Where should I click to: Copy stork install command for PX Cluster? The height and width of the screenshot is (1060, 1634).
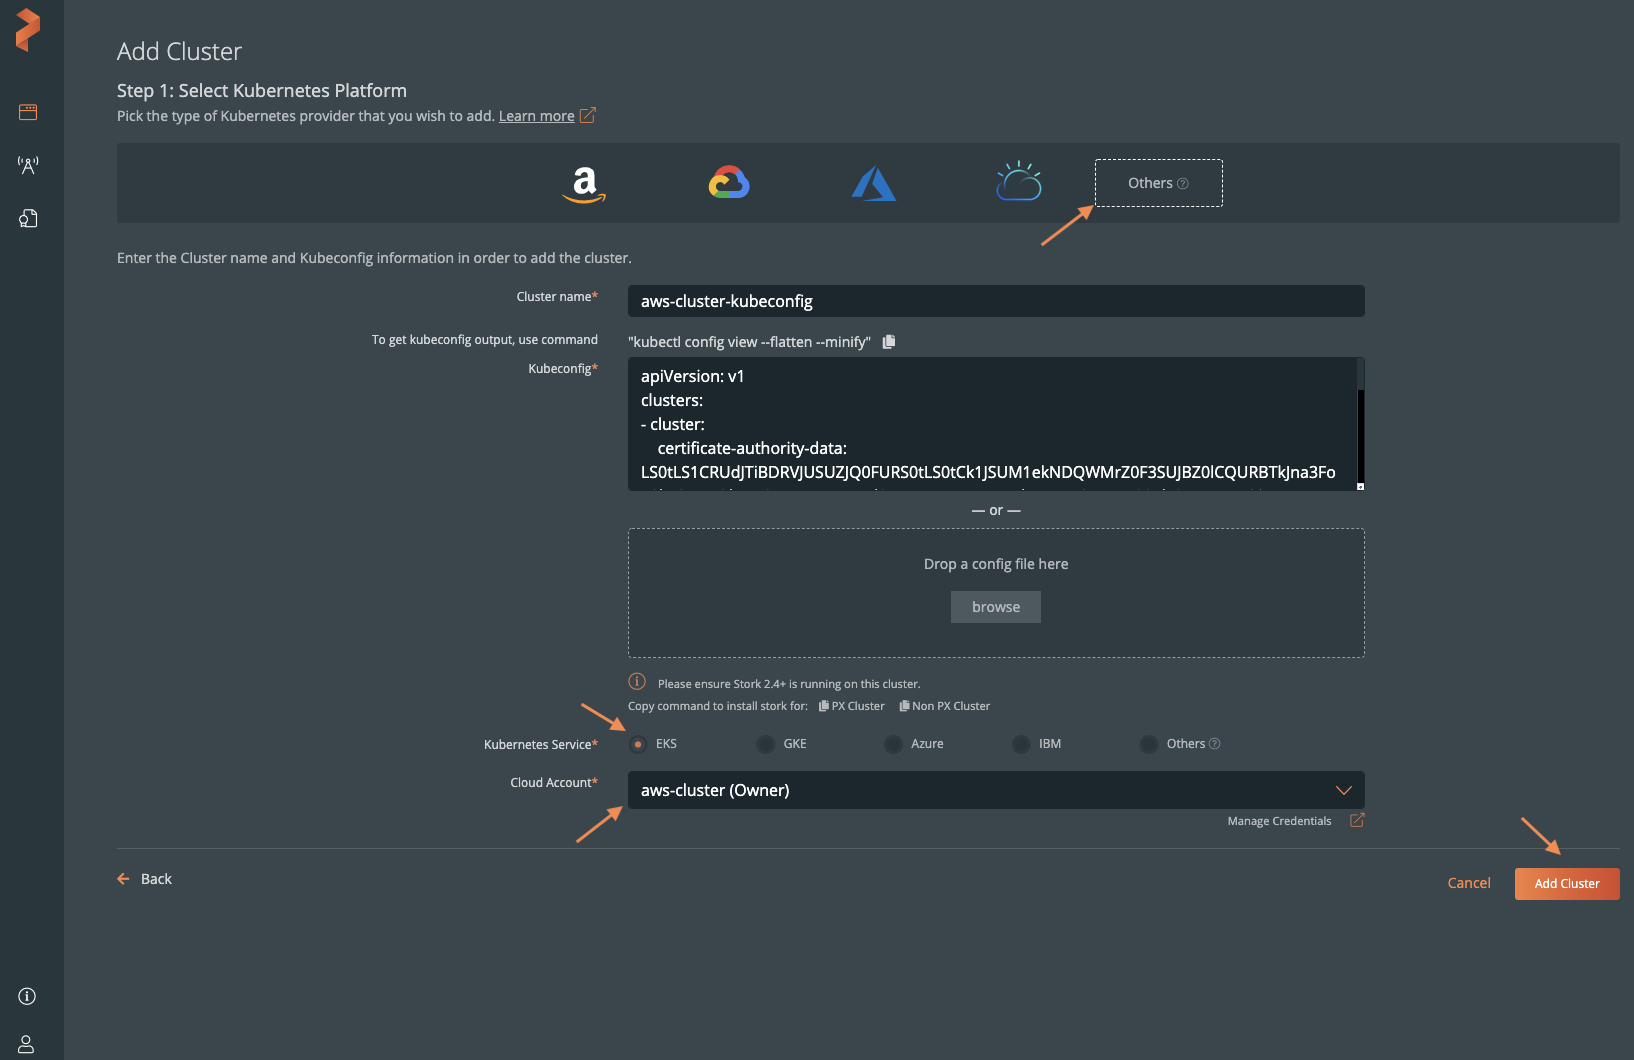pos(851,706)
